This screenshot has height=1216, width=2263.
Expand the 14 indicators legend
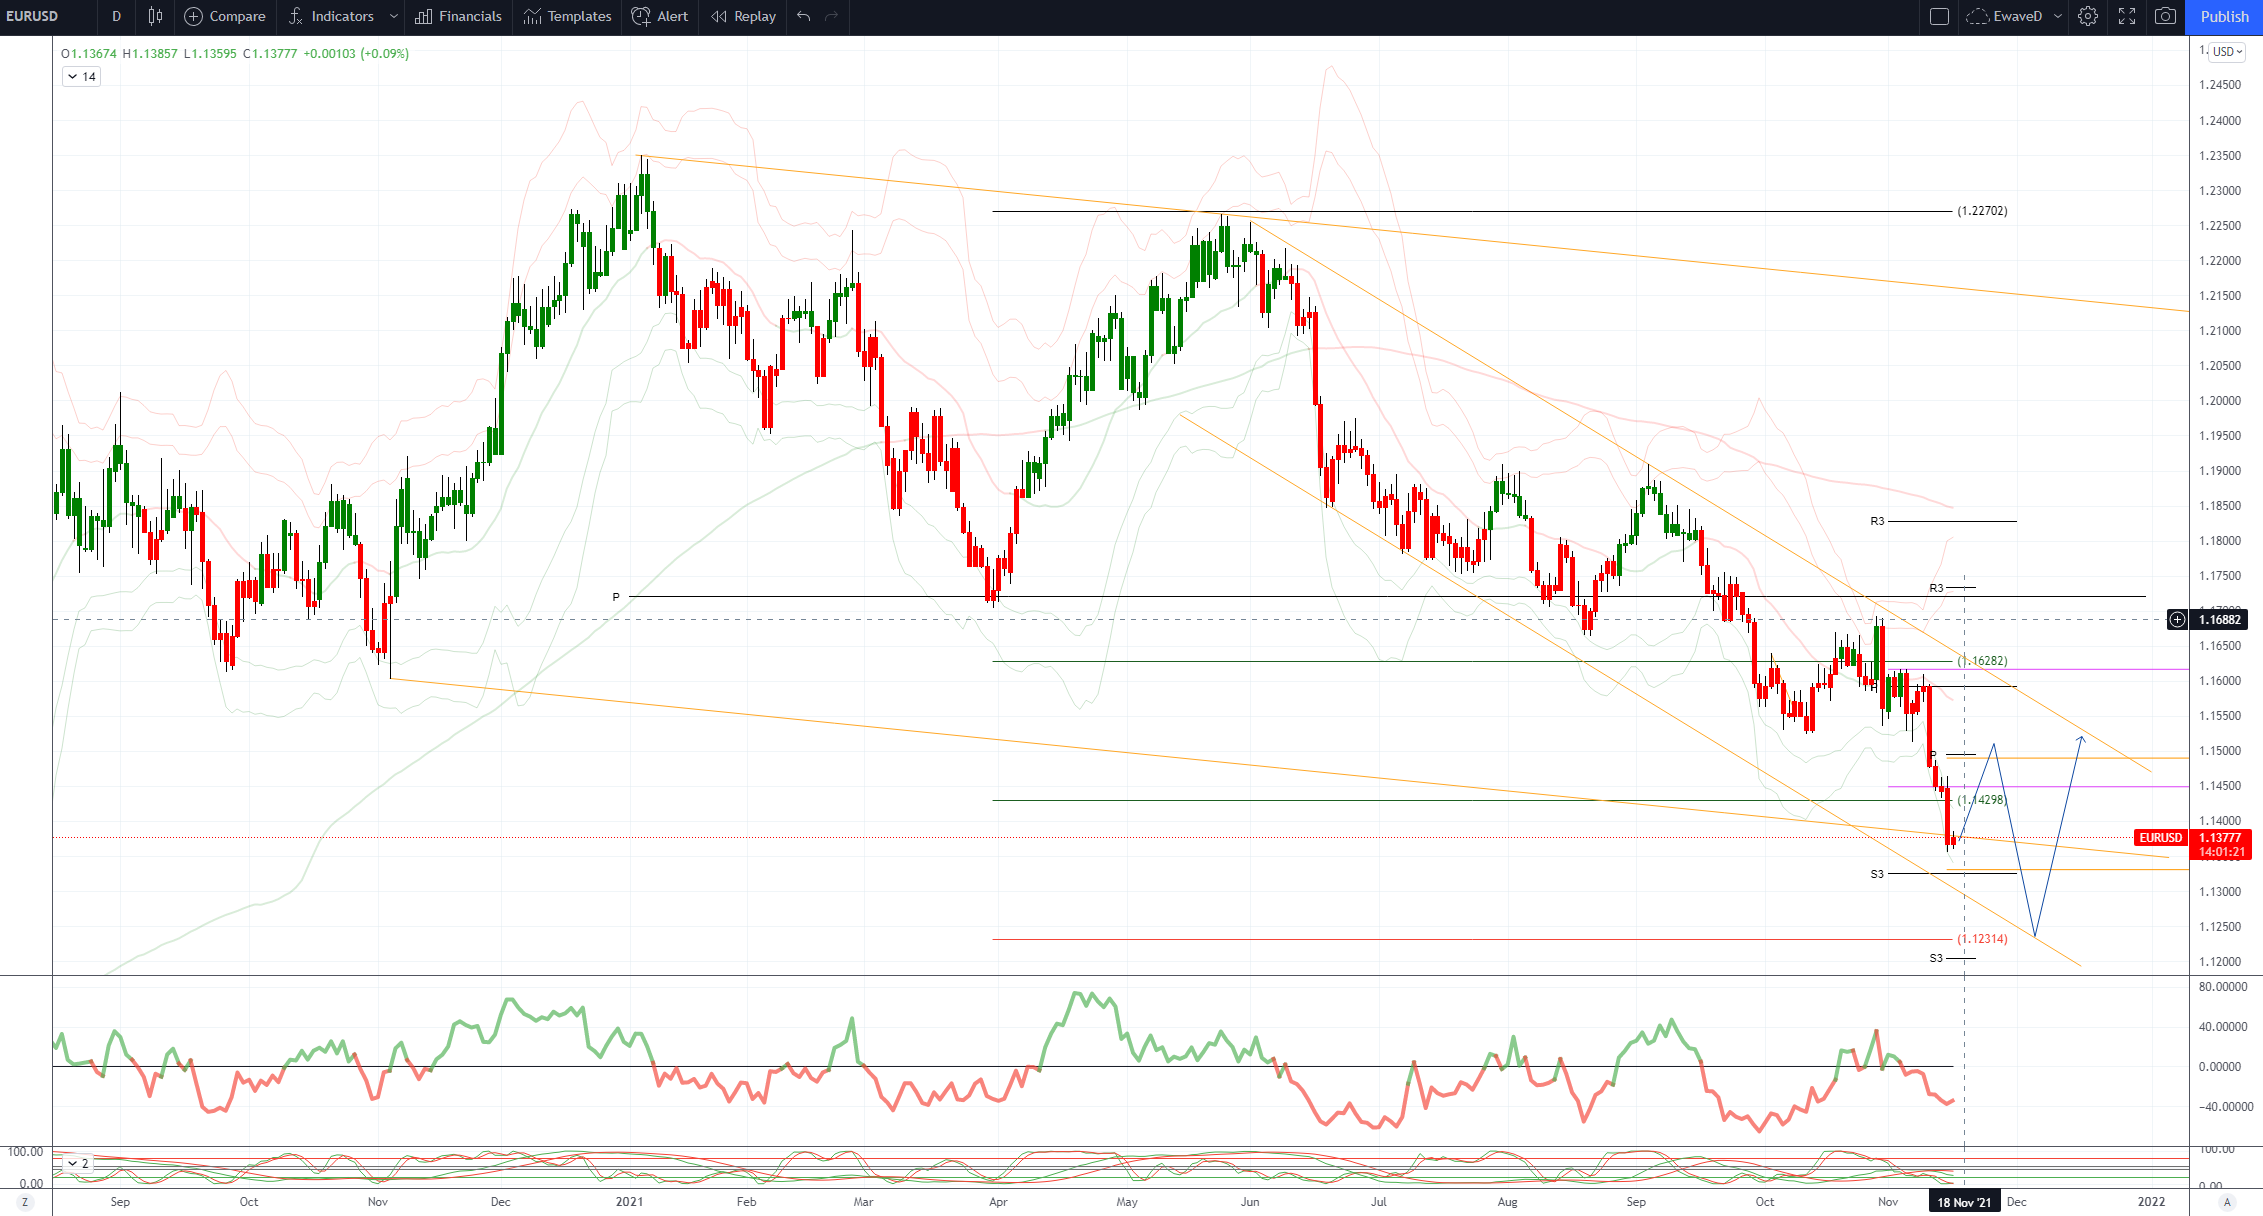pyautogui.click(x=81, y=77)
